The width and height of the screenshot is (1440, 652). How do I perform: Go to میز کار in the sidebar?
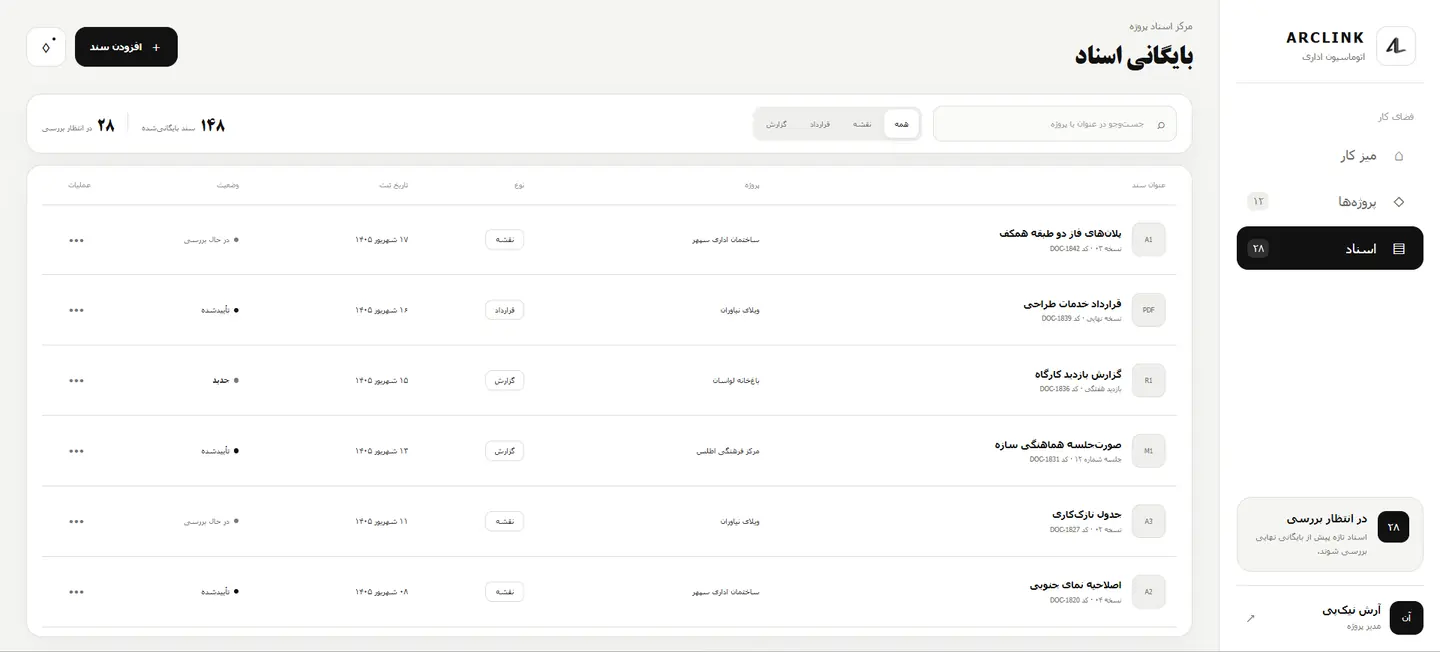coord(1330,156)
